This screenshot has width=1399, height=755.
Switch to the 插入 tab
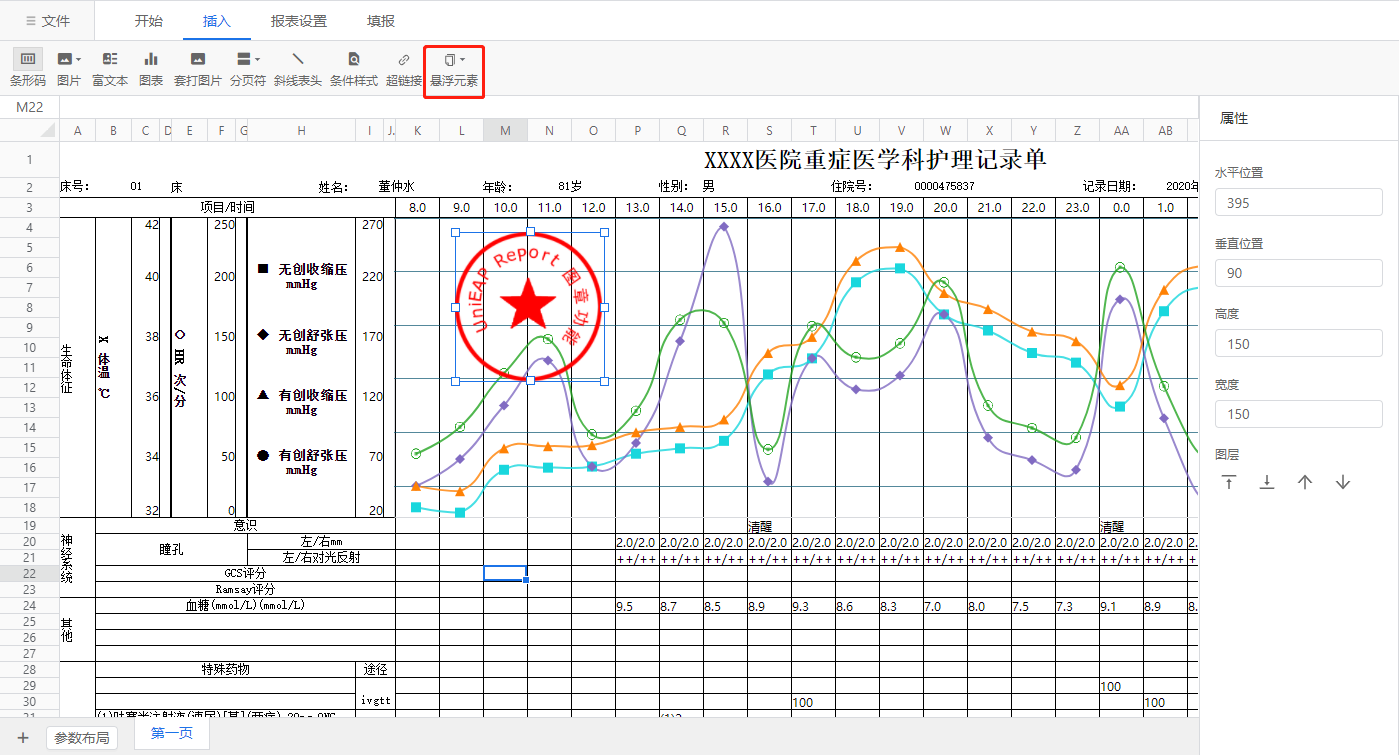coord(217,20)
